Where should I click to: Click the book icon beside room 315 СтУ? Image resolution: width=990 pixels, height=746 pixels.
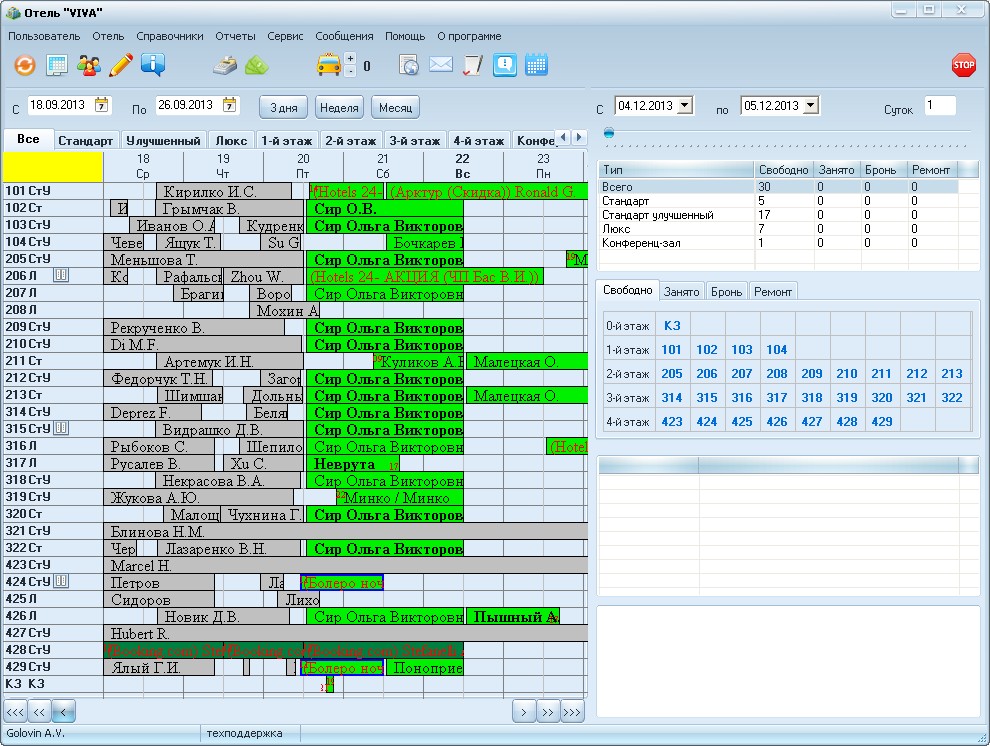pos(61,429)
